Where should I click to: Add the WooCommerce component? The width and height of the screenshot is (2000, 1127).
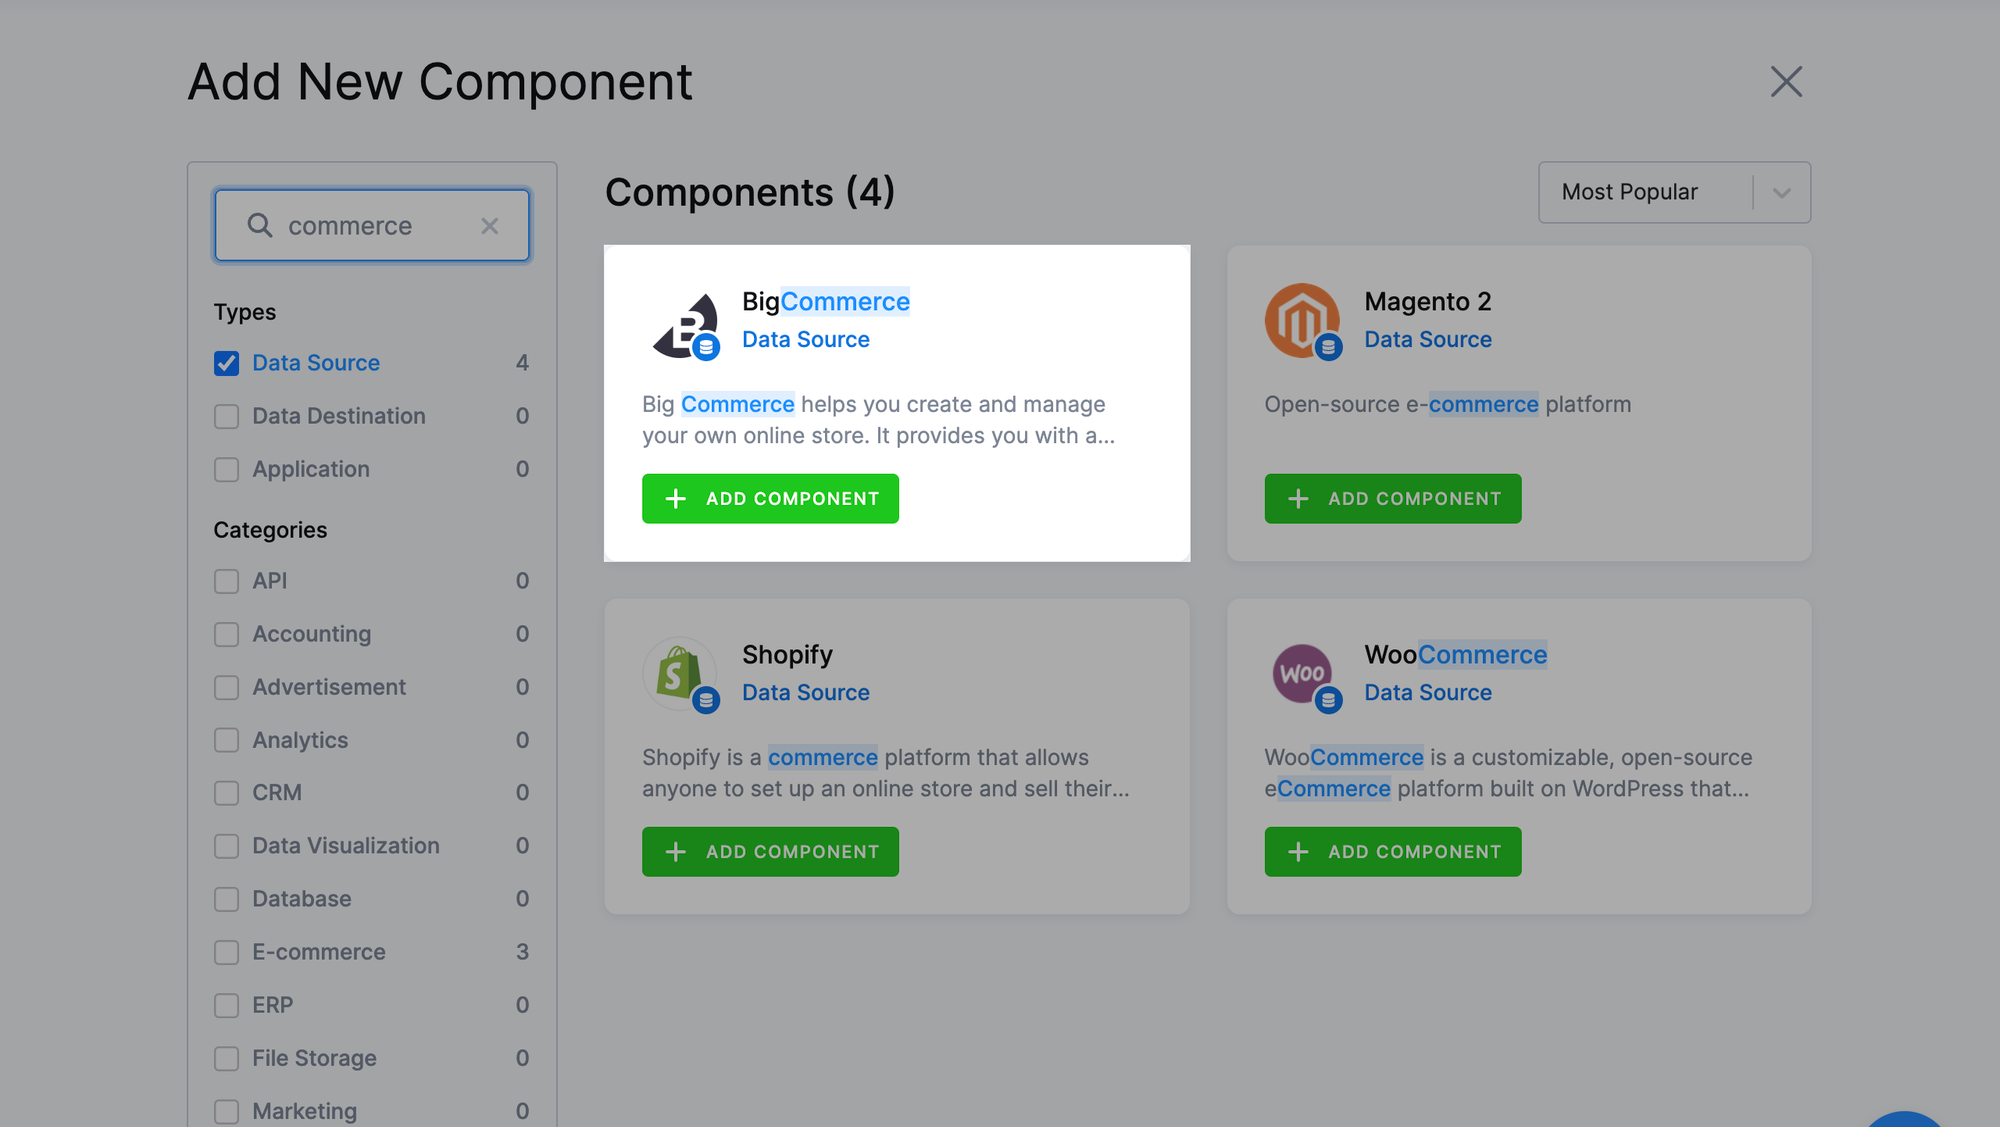1392,851
